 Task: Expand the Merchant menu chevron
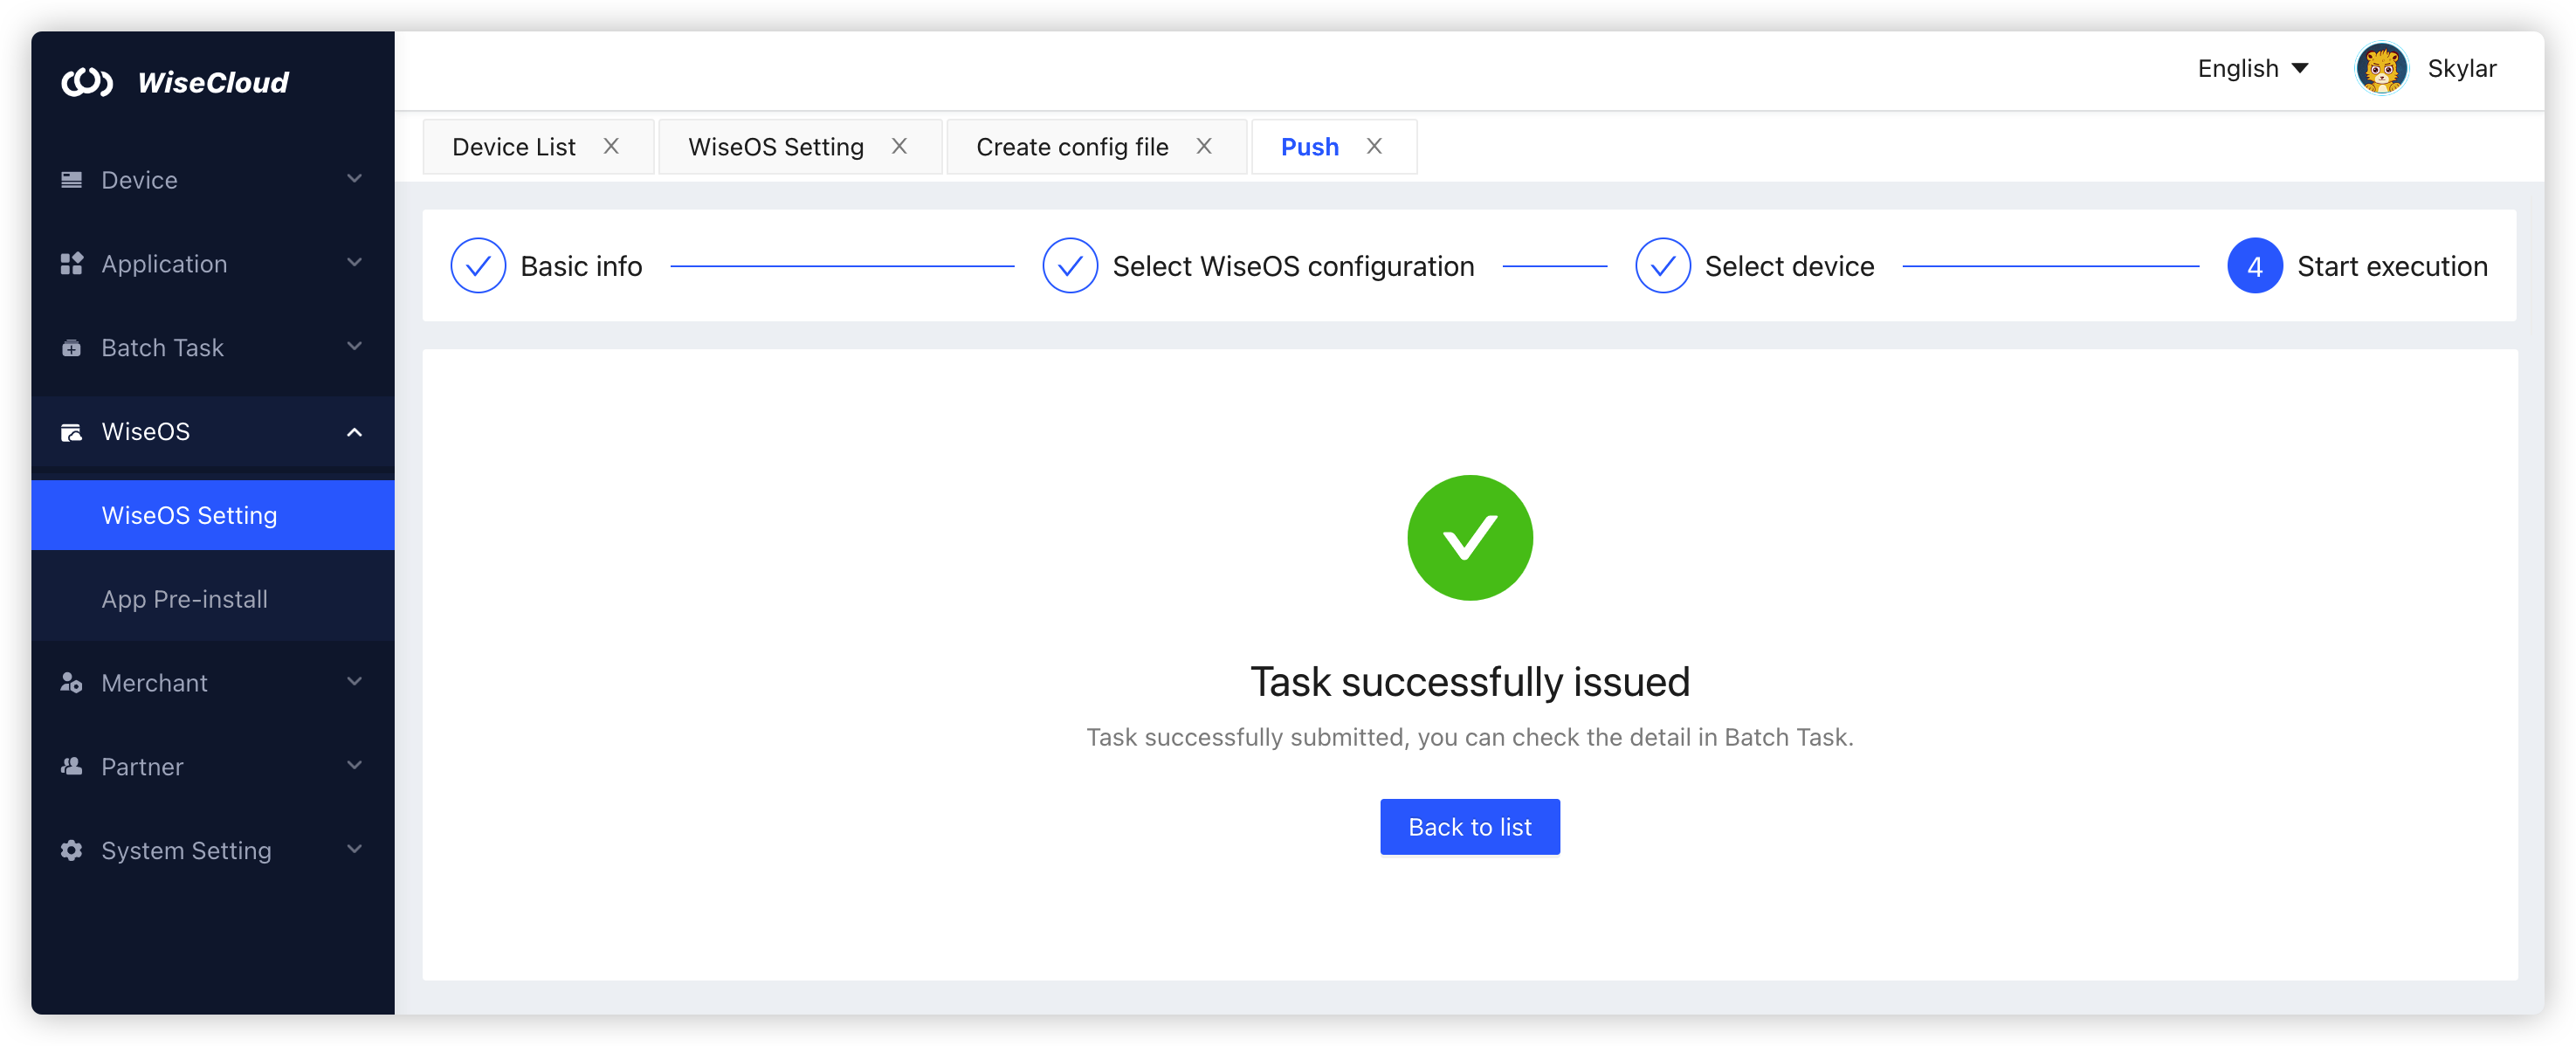(x=354, y=682)
